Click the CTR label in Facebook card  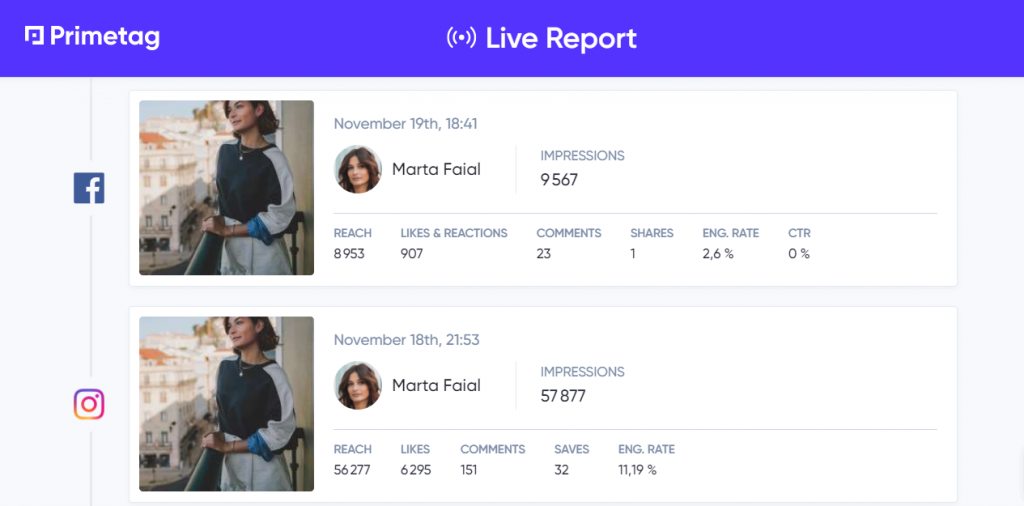point(799,233)
